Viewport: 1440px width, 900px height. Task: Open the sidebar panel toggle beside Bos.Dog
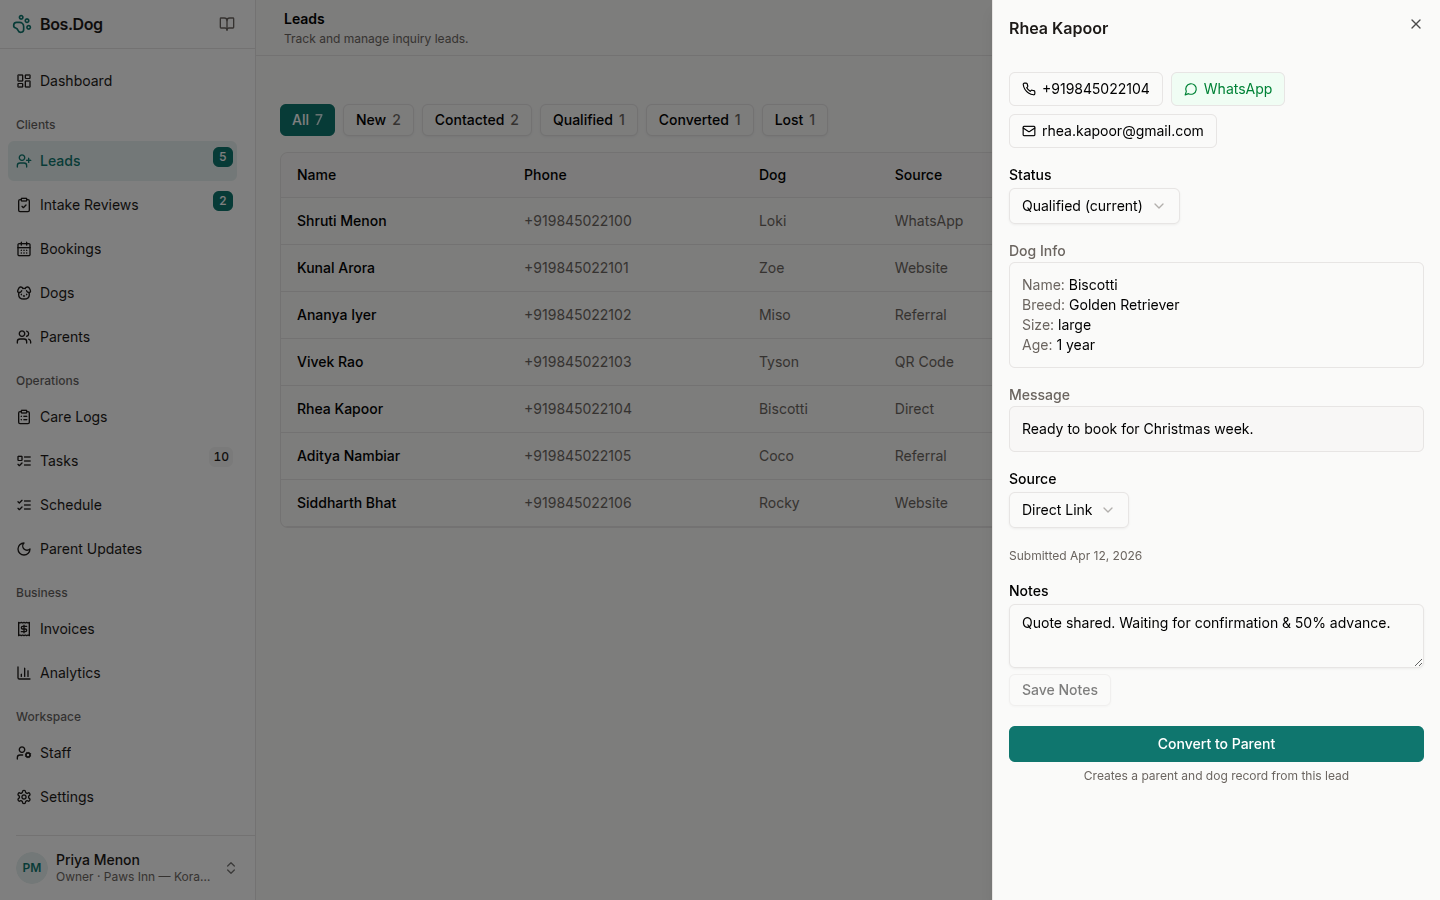pyautogui.click(x=227, y=24)
